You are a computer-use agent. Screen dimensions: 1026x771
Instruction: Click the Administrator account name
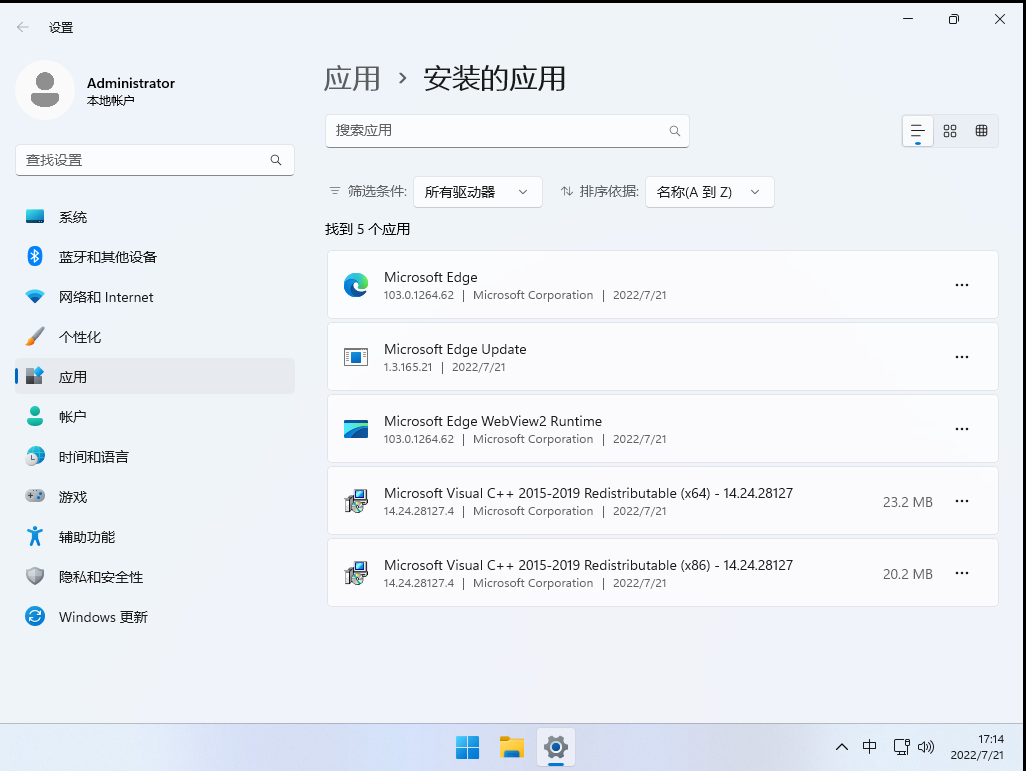click(131, 83)
